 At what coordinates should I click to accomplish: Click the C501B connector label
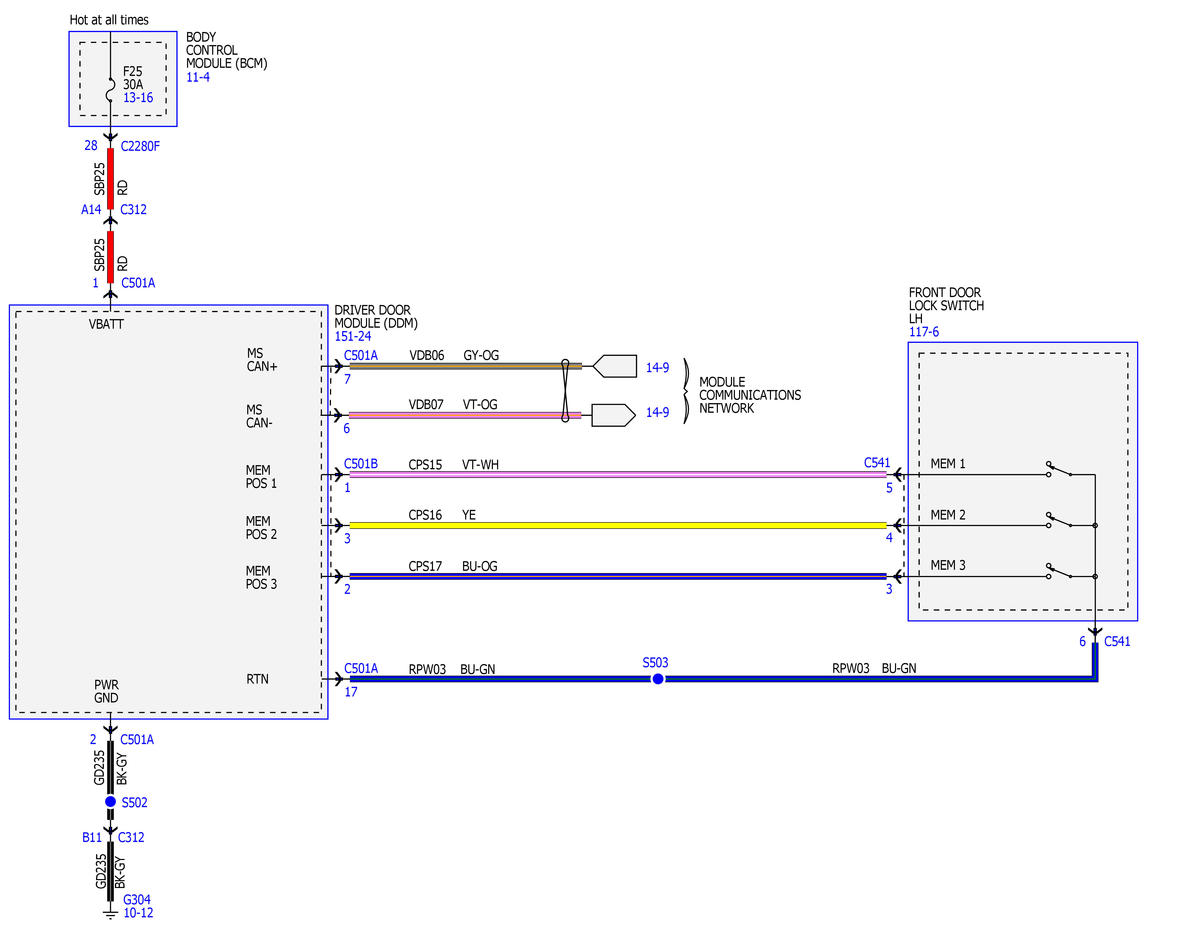[361, 464]
